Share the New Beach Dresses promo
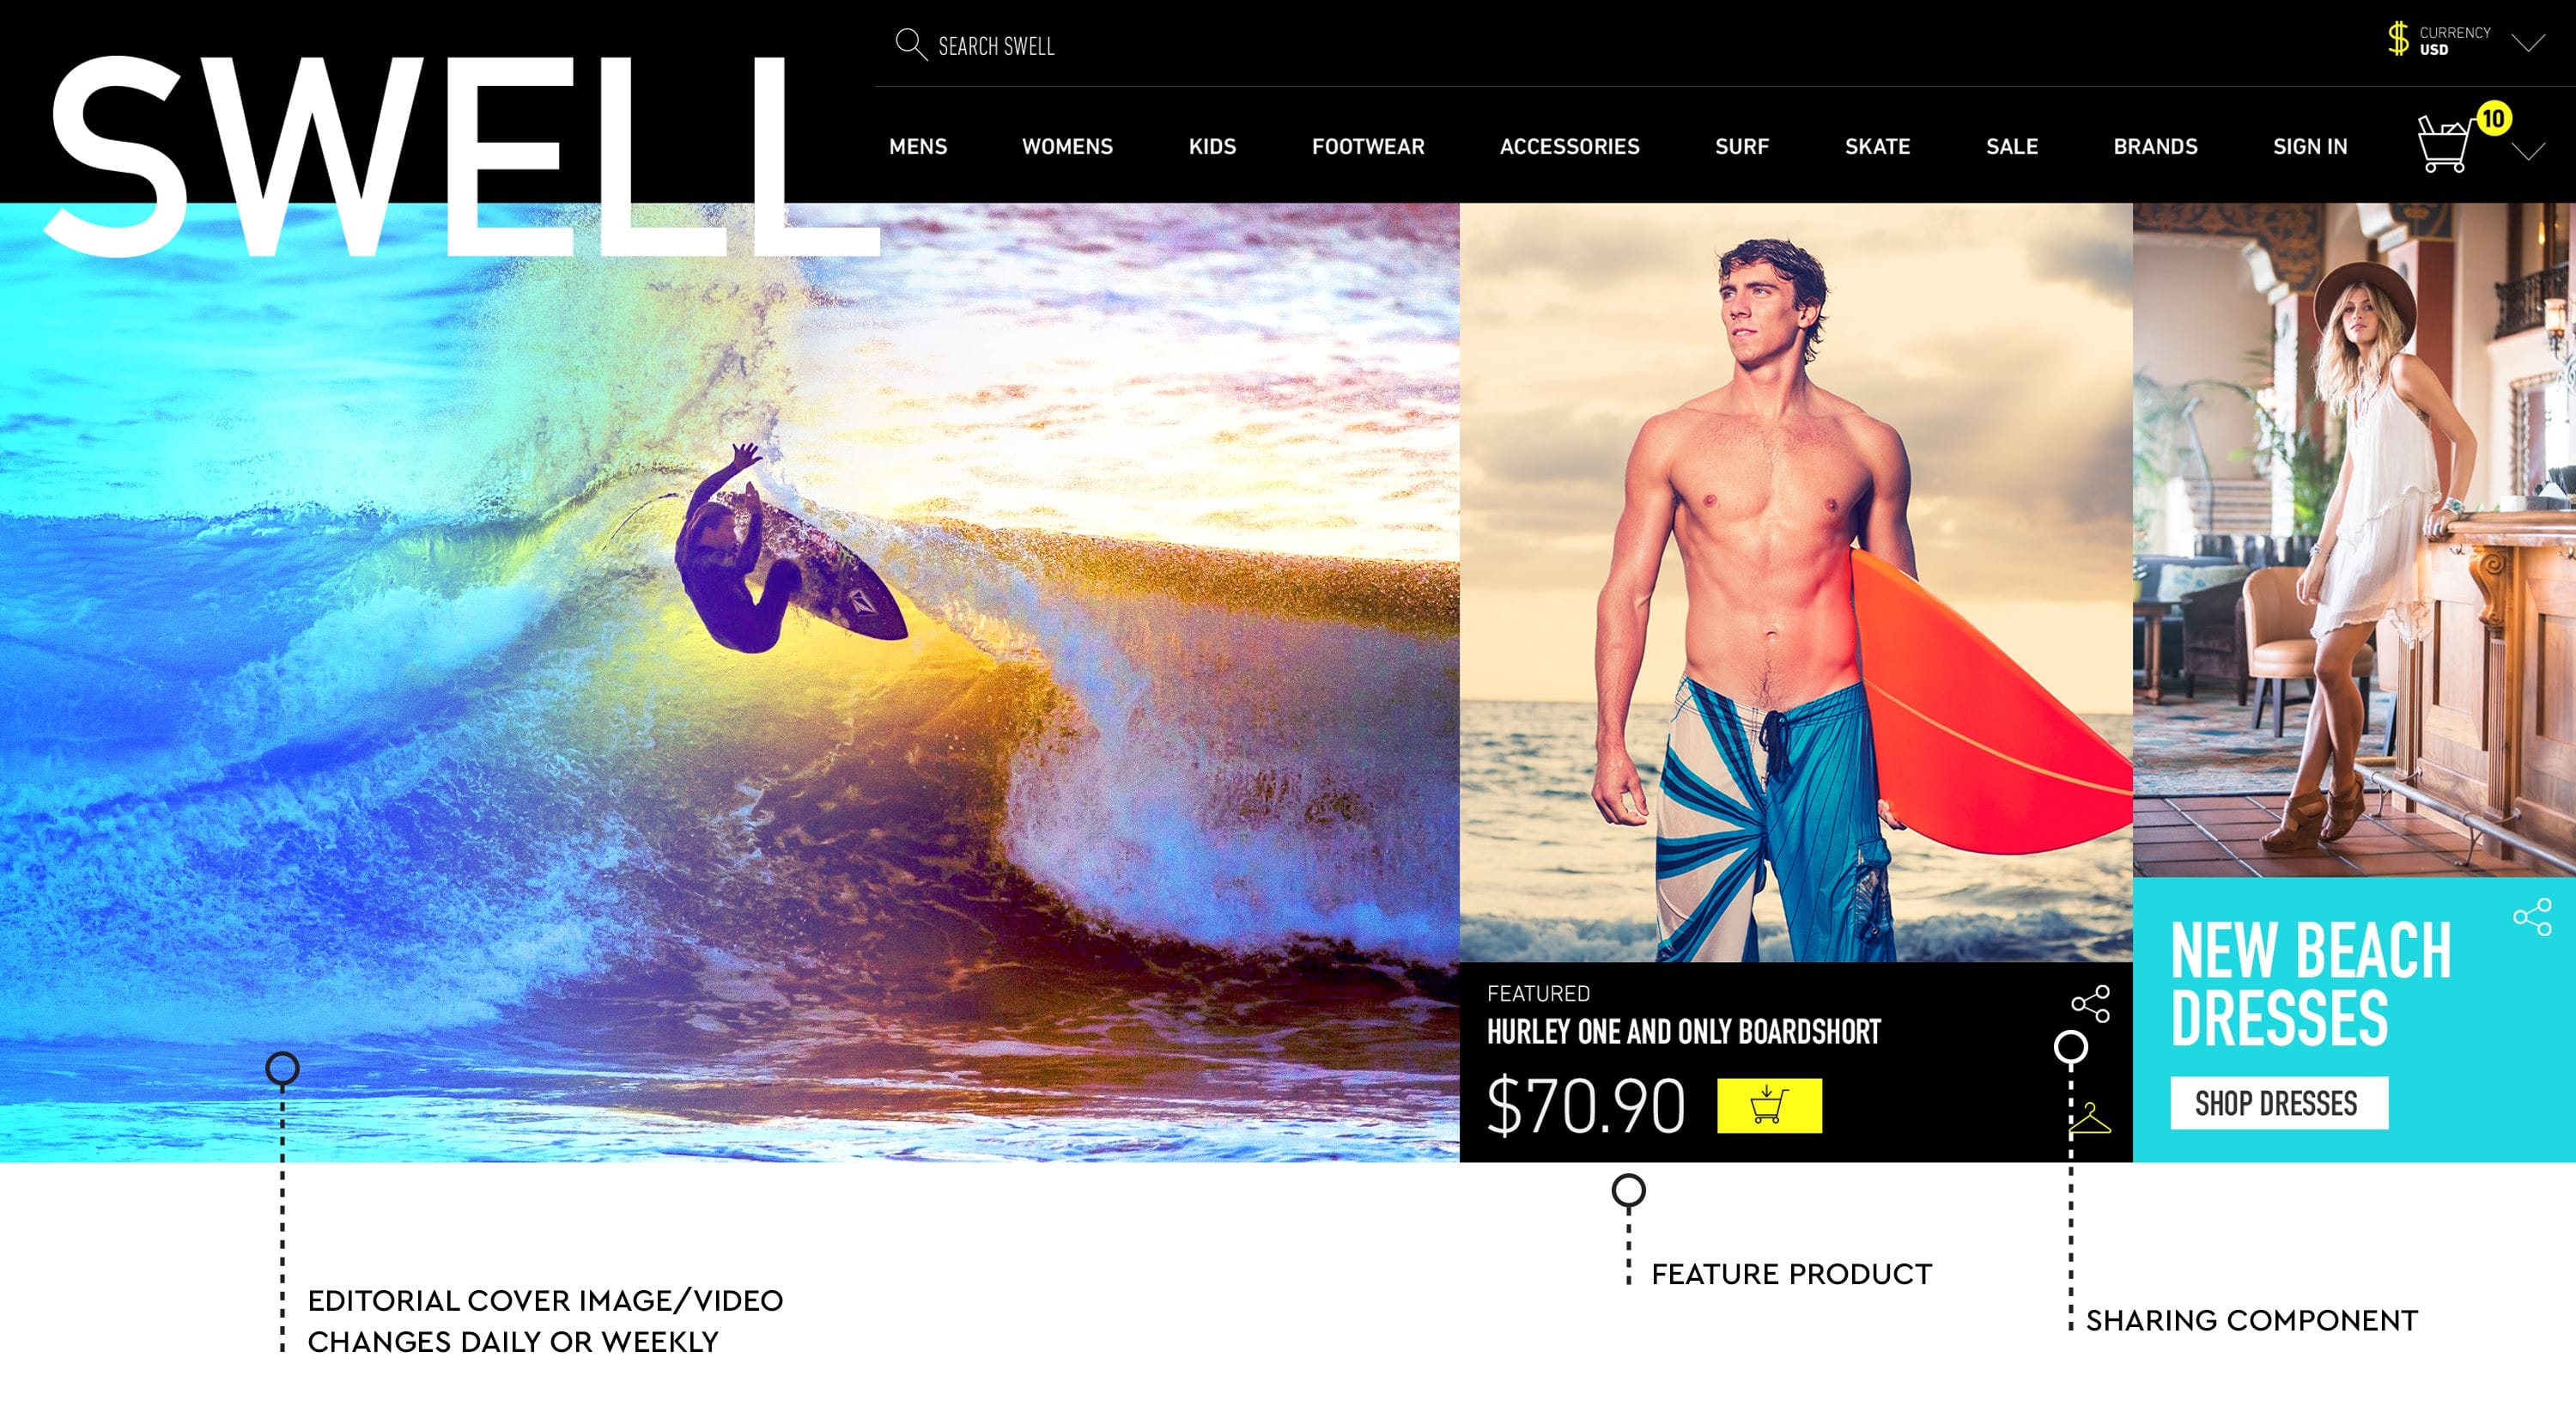This screenshot has height=1425, width=2576. [2532, 917]
